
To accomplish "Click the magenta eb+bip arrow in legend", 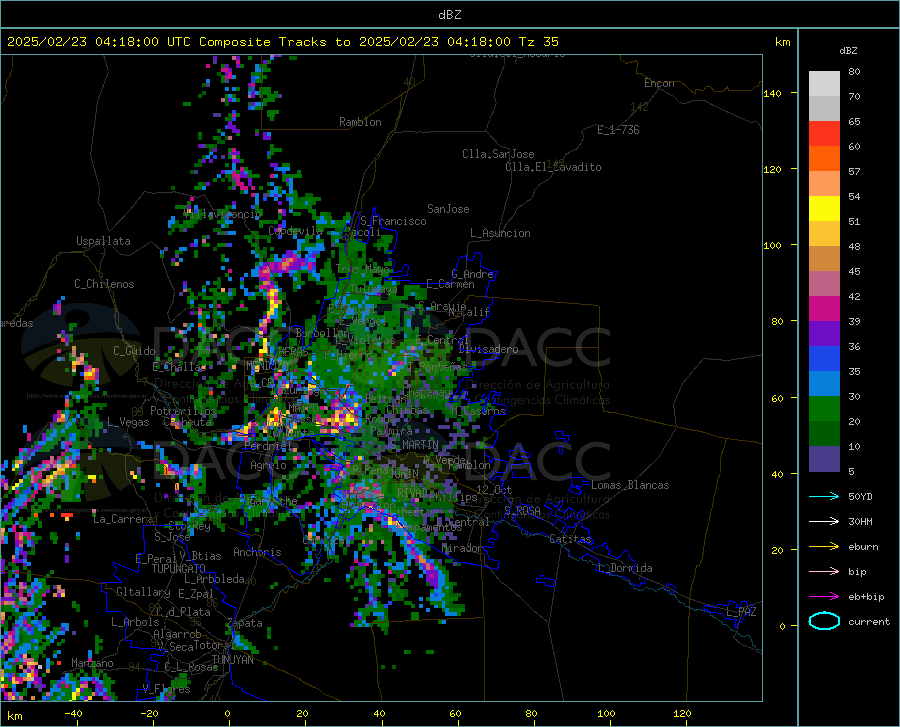I will 824,597.
